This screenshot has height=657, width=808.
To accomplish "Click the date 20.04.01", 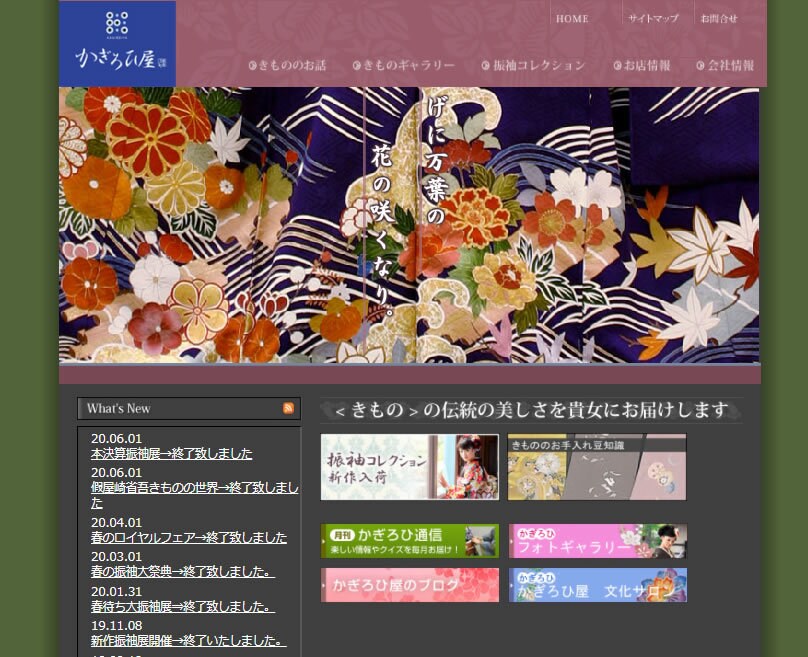I will coord(116,523).
